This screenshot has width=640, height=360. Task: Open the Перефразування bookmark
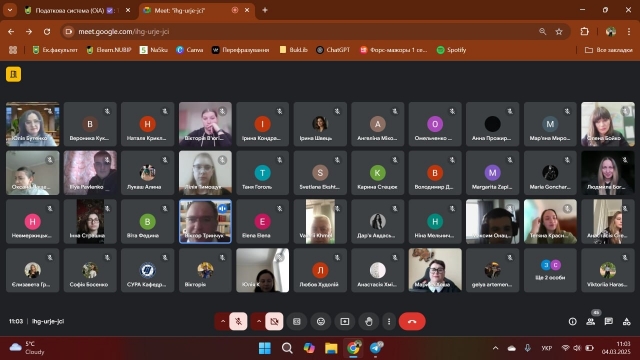241,50
